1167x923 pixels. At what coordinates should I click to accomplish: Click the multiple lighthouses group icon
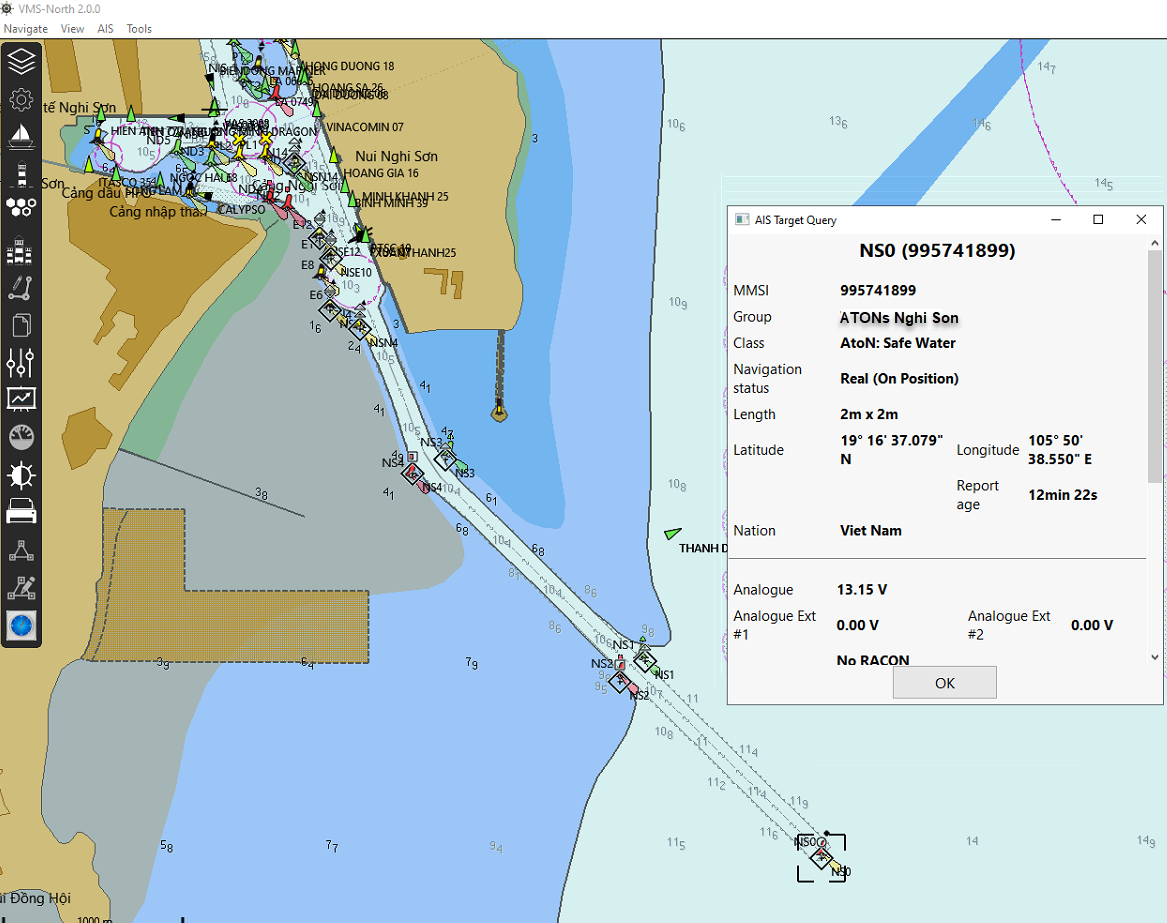21,251
